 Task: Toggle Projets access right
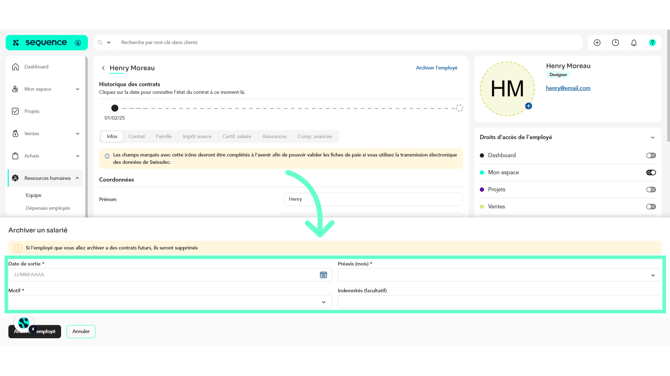coord(651,190)
